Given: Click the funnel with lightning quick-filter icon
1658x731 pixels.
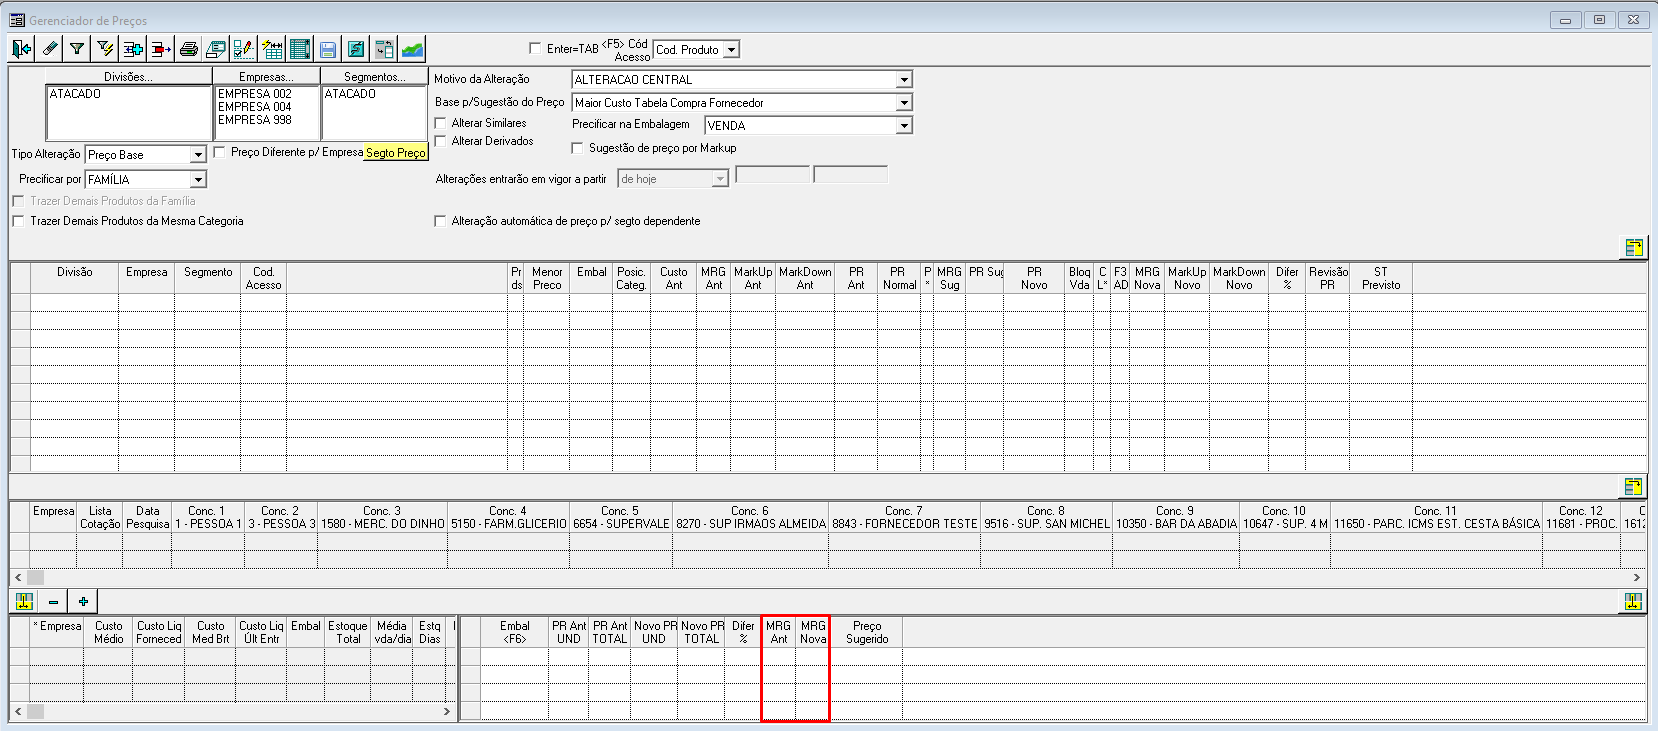Looking at the screenshot, I should click(x=105, y=49).
